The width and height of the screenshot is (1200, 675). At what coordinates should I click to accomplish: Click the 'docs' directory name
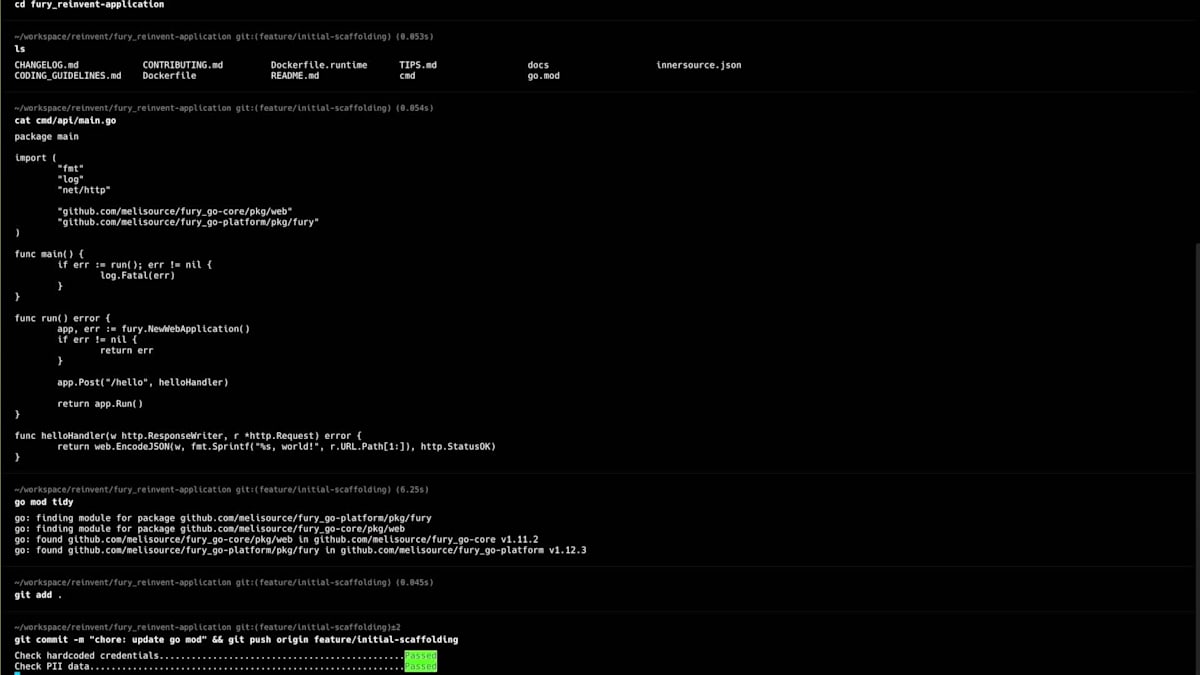click(x=538, y=65)
